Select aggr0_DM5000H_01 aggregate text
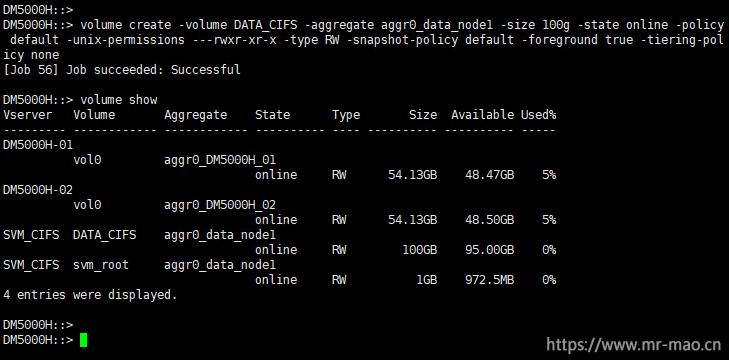The height and width of the screenshot is (360, 729). [220, 160]
